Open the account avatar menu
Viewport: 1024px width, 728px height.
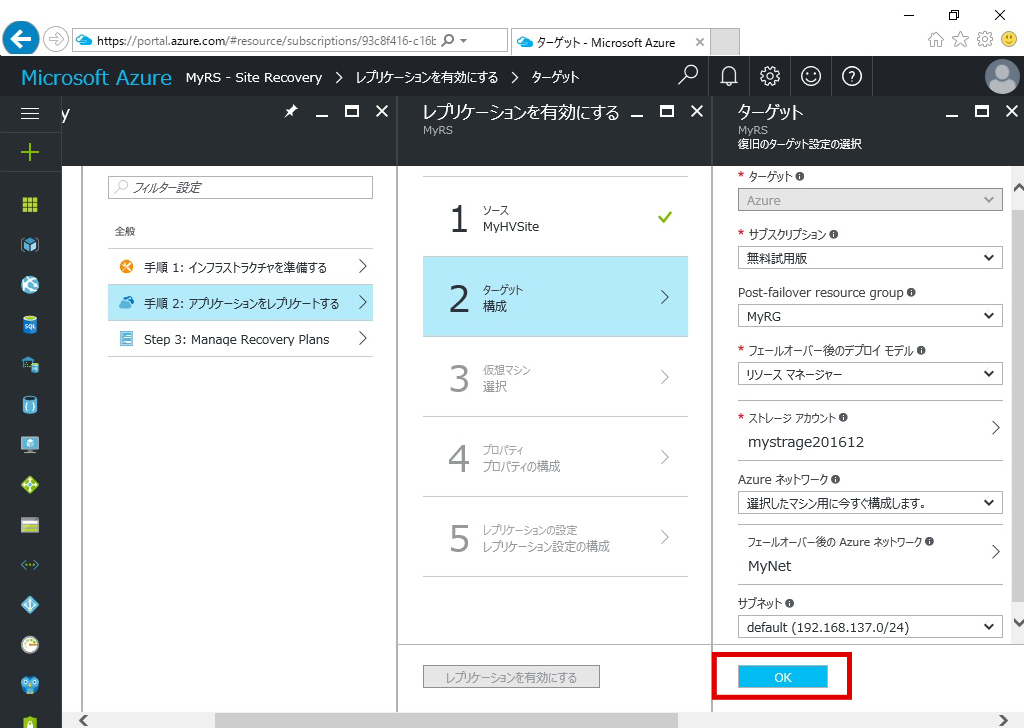[1002, 76]
